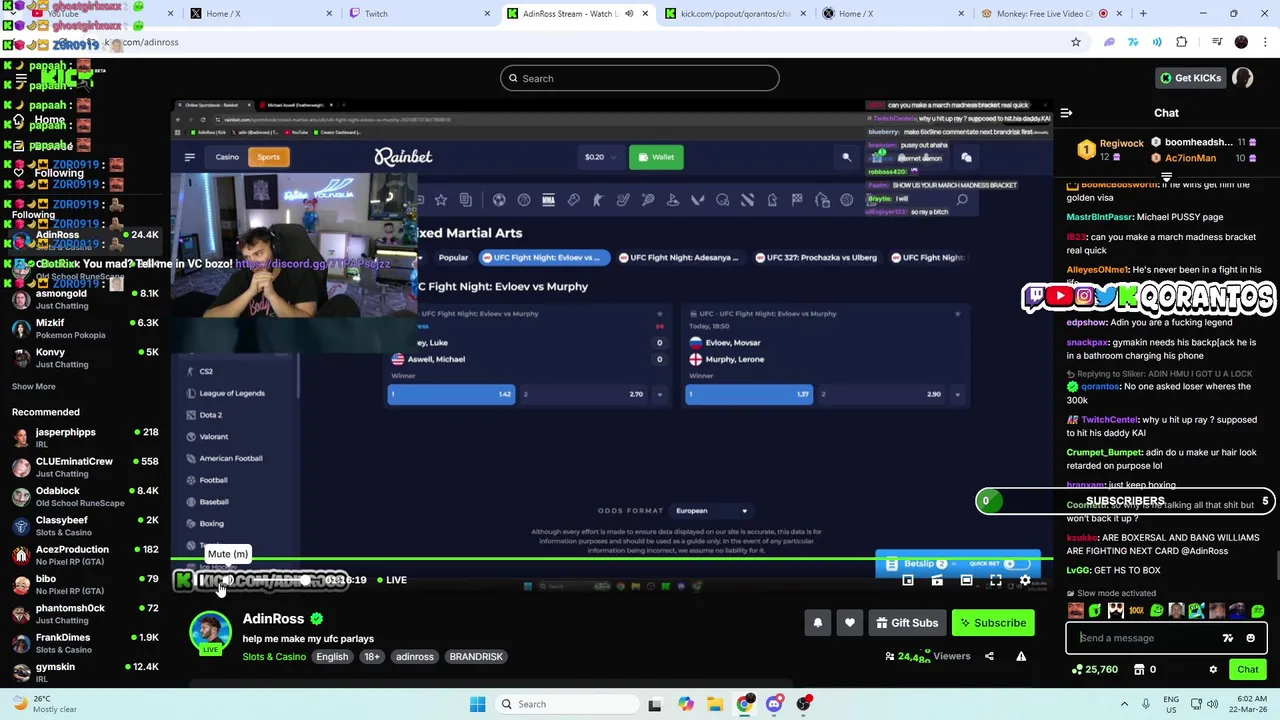This screenshot has height=720, width=1280.
Task: Focus the Kick search field
Action: [x=640, y=78]
